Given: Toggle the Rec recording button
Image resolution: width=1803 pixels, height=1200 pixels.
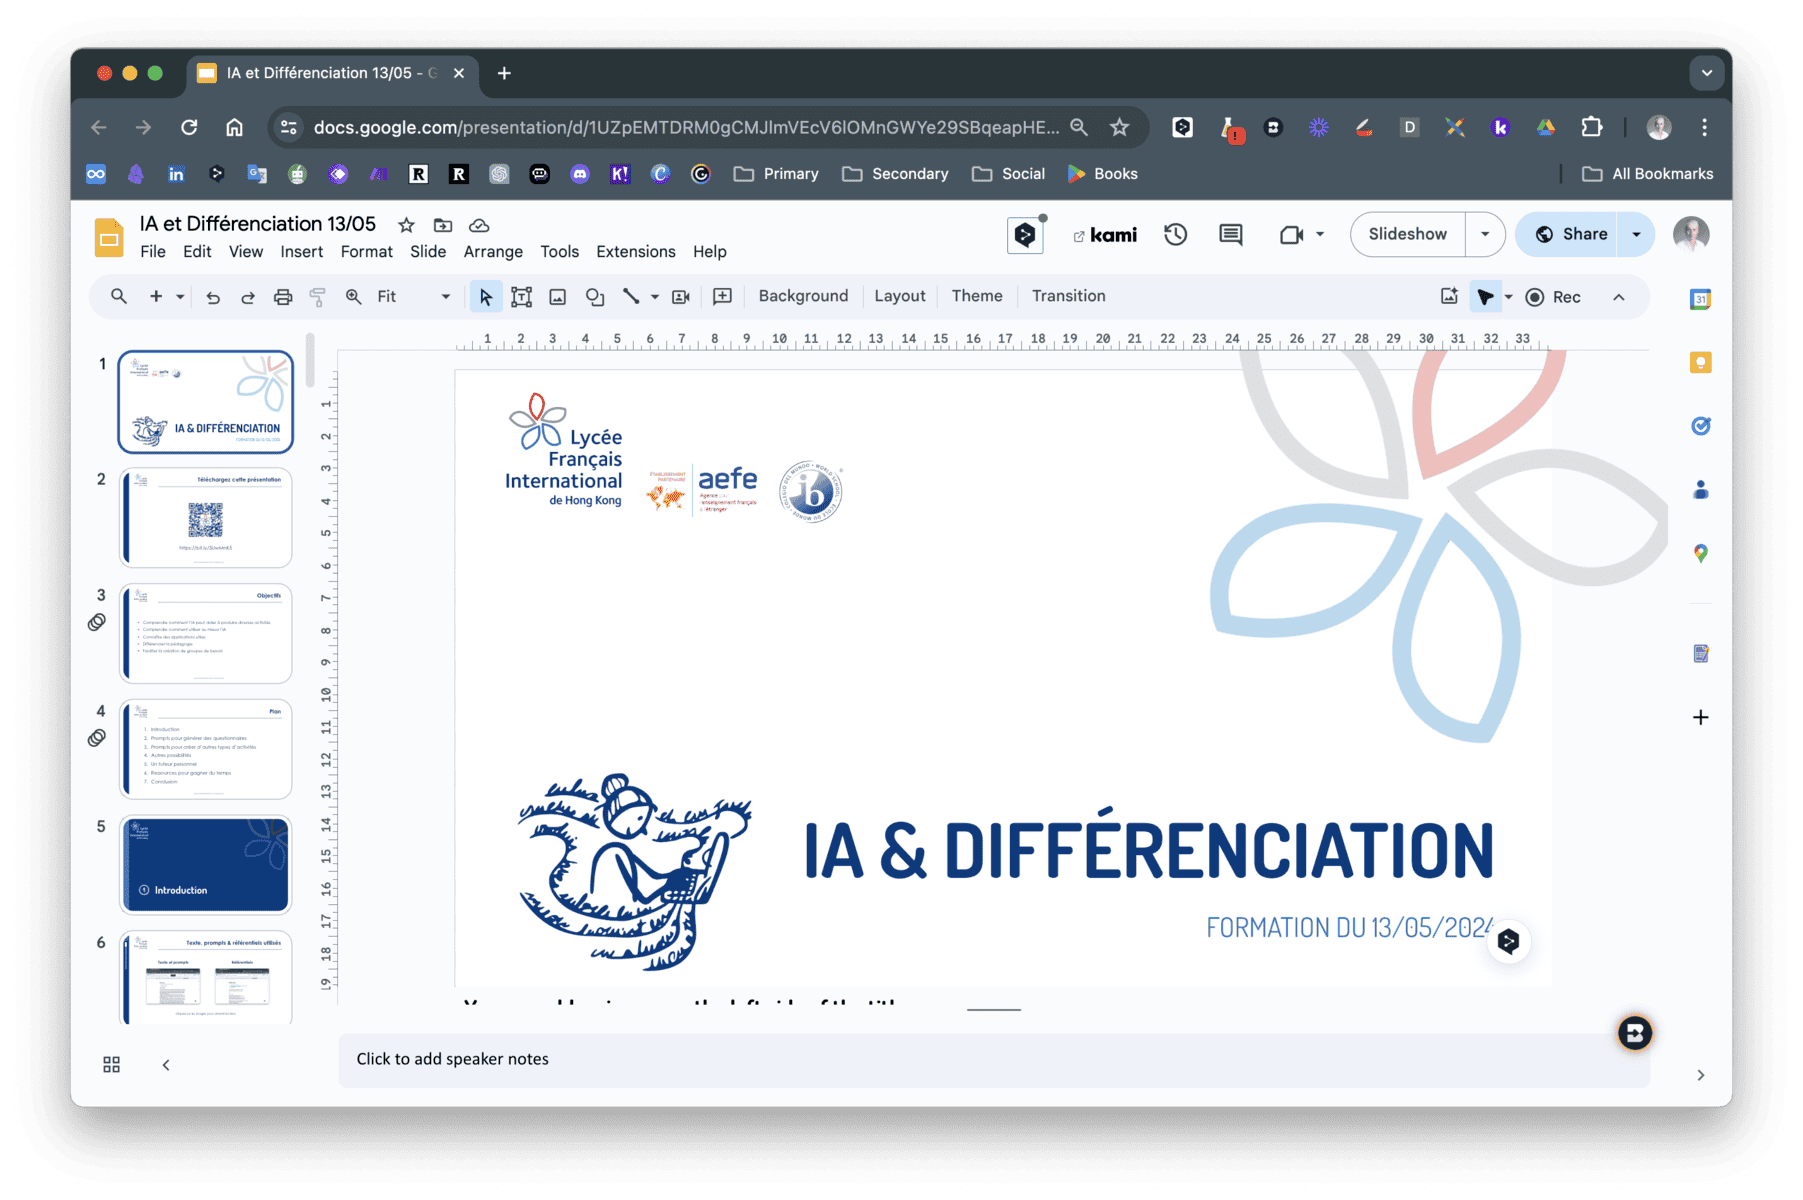Looking at the screenshot, I should pyautogui.click(x=1553, y=297).
